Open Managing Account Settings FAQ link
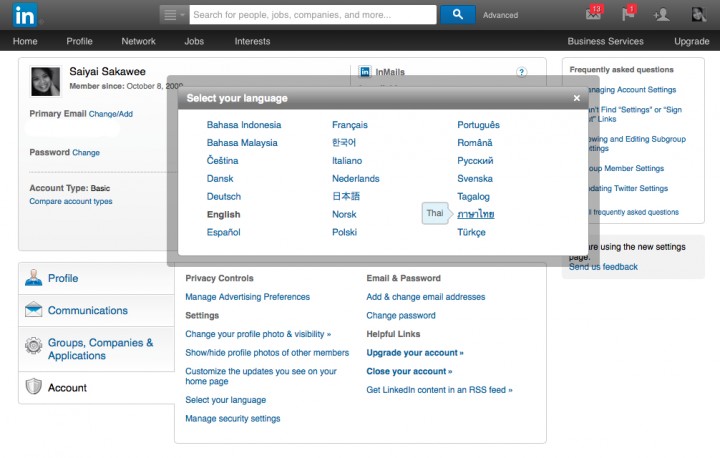Image resolution: width=720 pixels, height=458 pixels. 632,90
